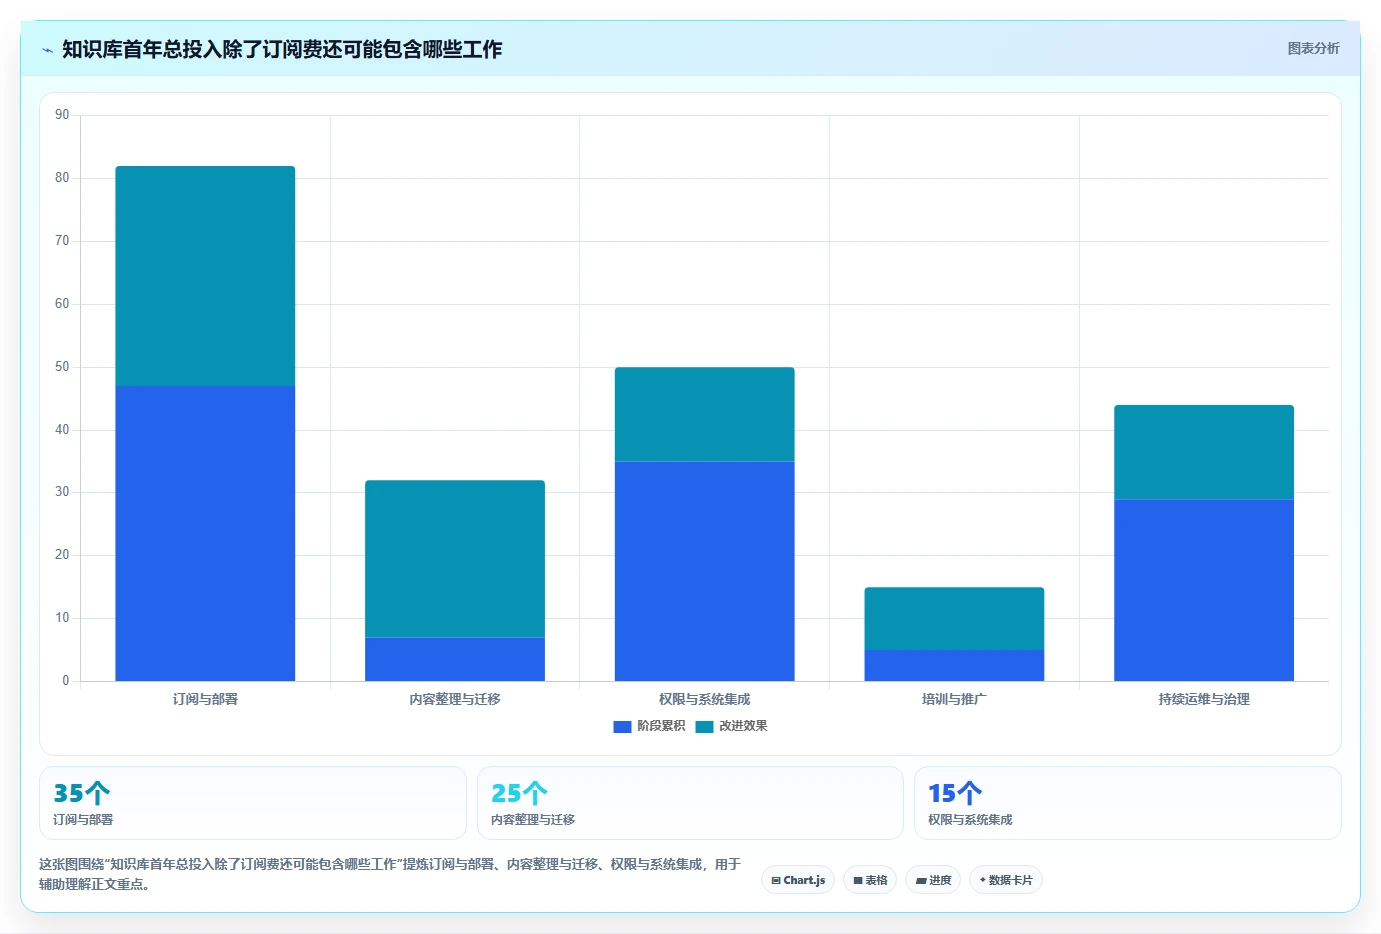Screen dimensions: 1381x934
Task: Click the teal 改进效果 bar for 持续运维与治理
Action: click(x=1204, y=452)
